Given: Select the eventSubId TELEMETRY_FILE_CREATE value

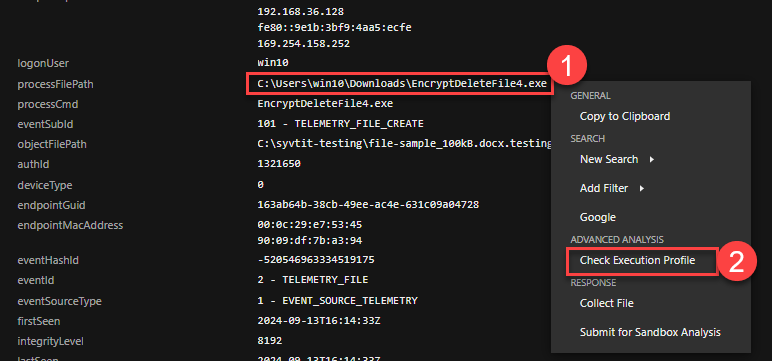Looking at the screenshot, I should tap(340, 124).
